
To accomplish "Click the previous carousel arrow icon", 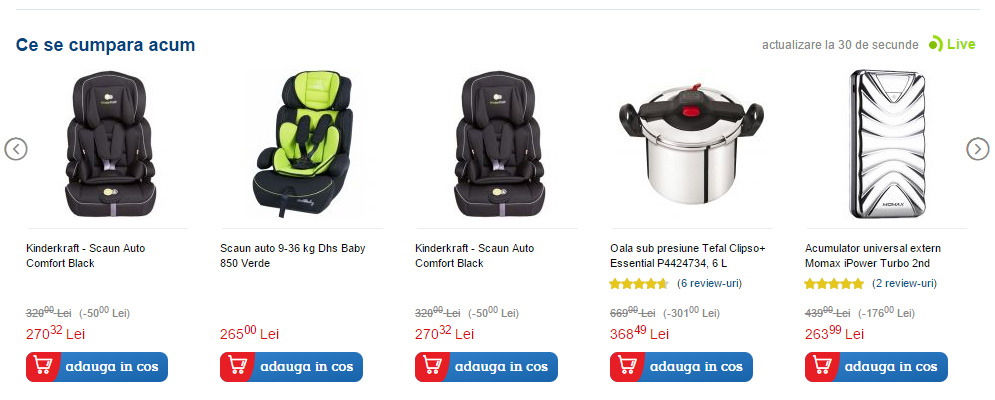I will coord(16,149).
